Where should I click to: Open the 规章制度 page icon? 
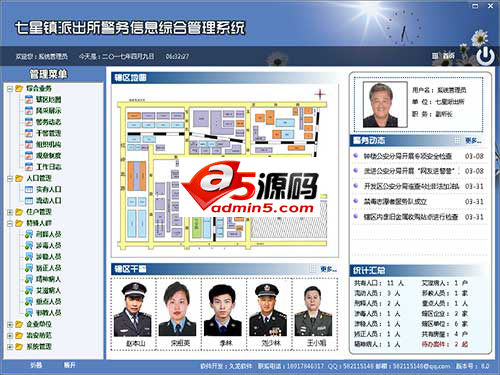29,155
